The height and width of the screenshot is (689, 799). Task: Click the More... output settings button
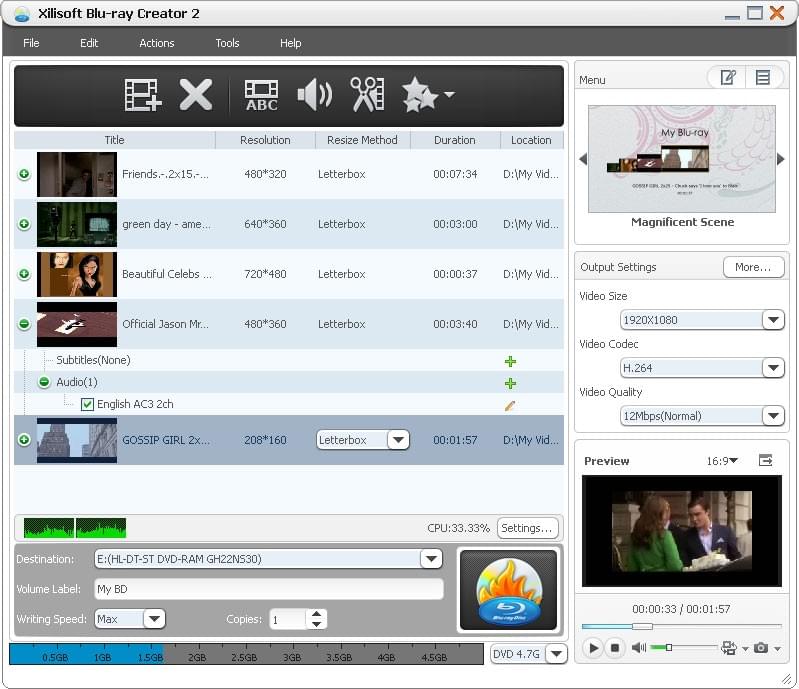coord(753,267)
